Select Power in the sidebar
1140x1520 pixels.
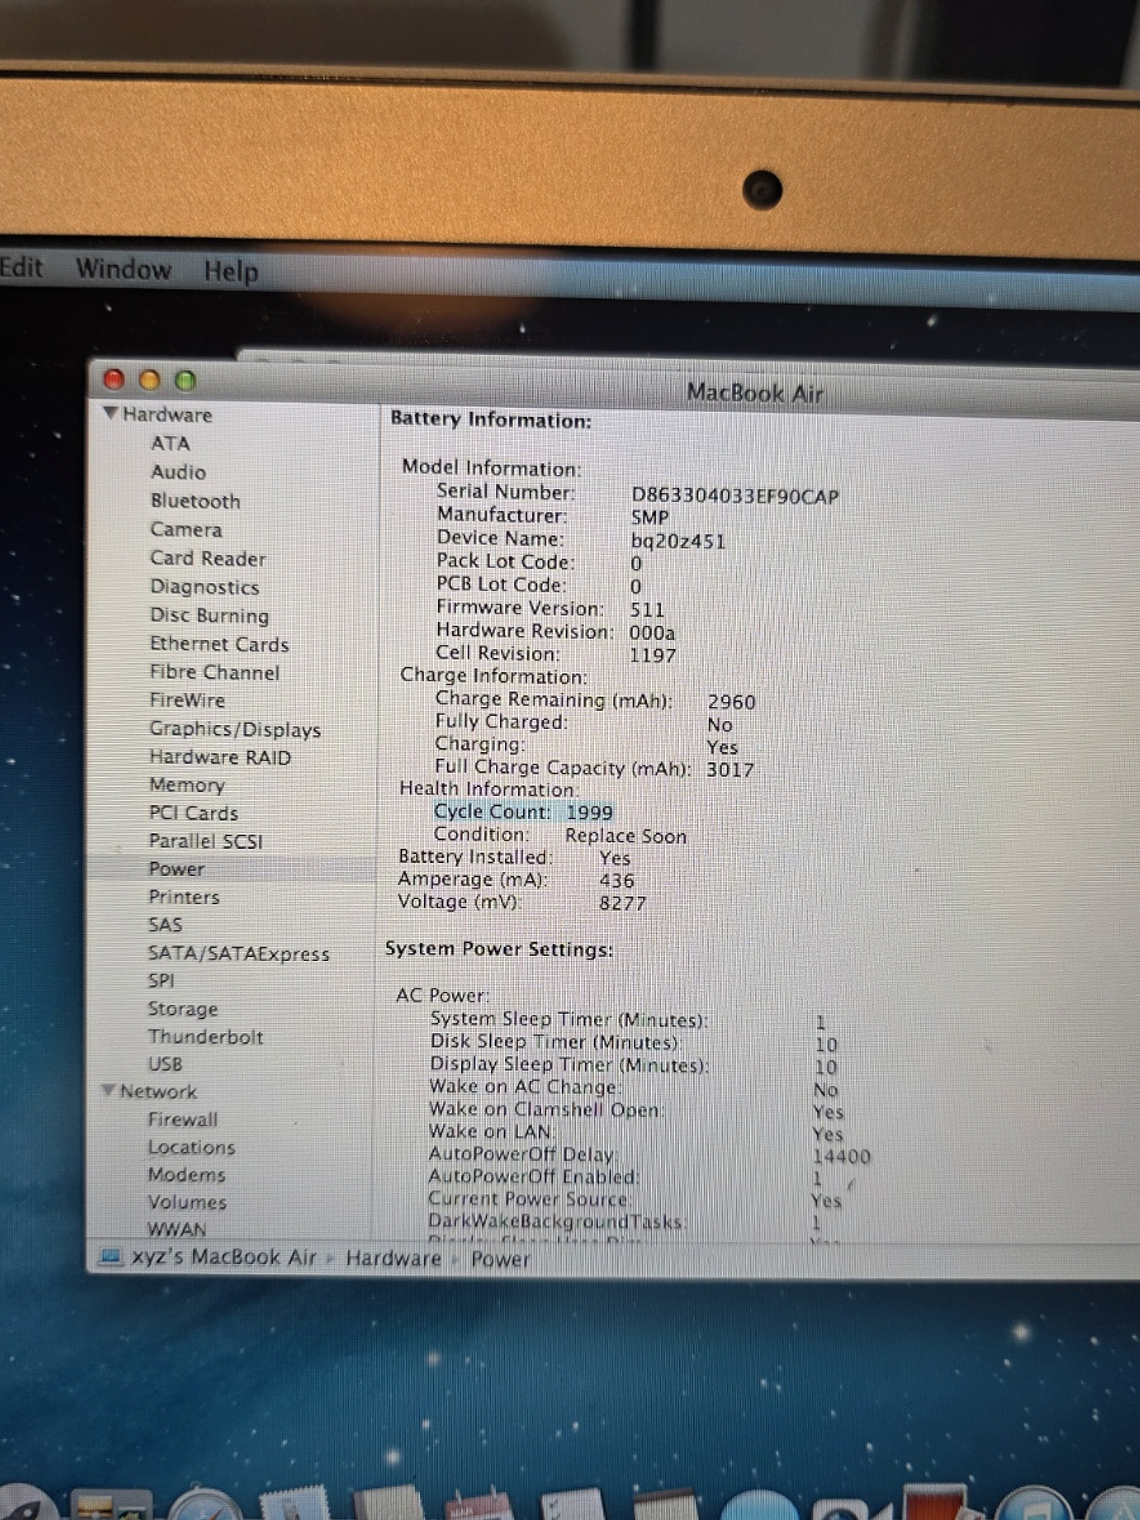177,869
